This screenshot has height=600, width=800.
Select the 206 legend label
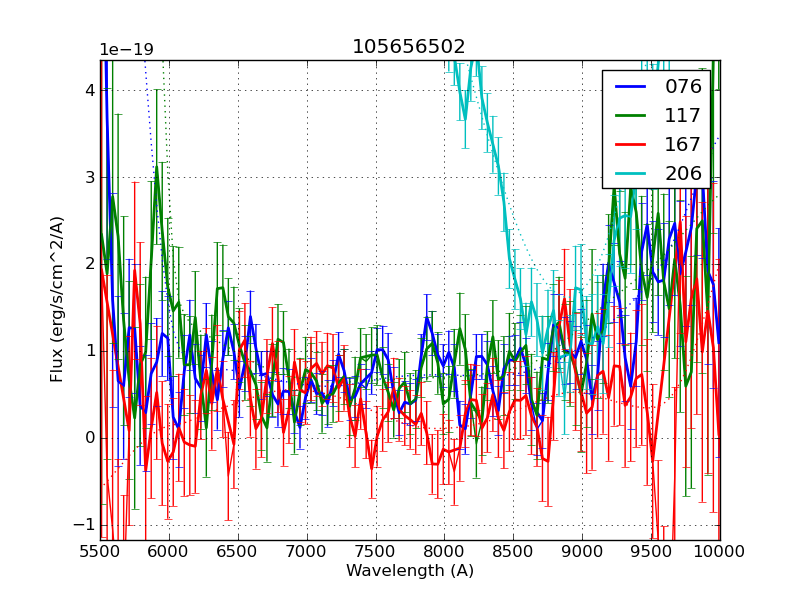coord(683,173)
